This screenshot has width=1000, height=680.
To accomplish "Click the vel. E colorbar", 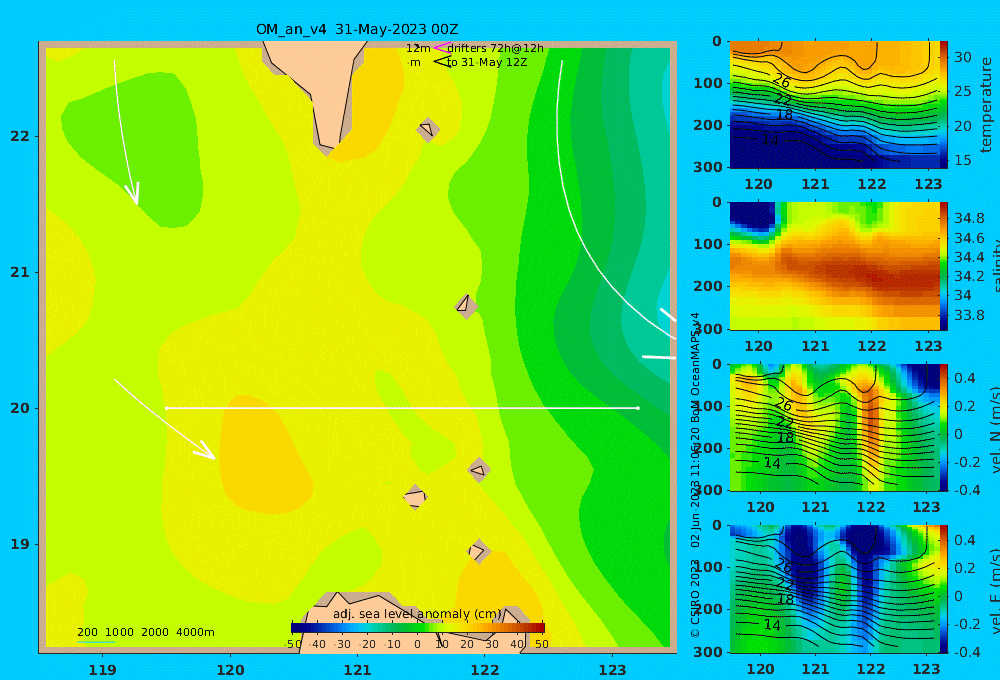I will 944,589.
